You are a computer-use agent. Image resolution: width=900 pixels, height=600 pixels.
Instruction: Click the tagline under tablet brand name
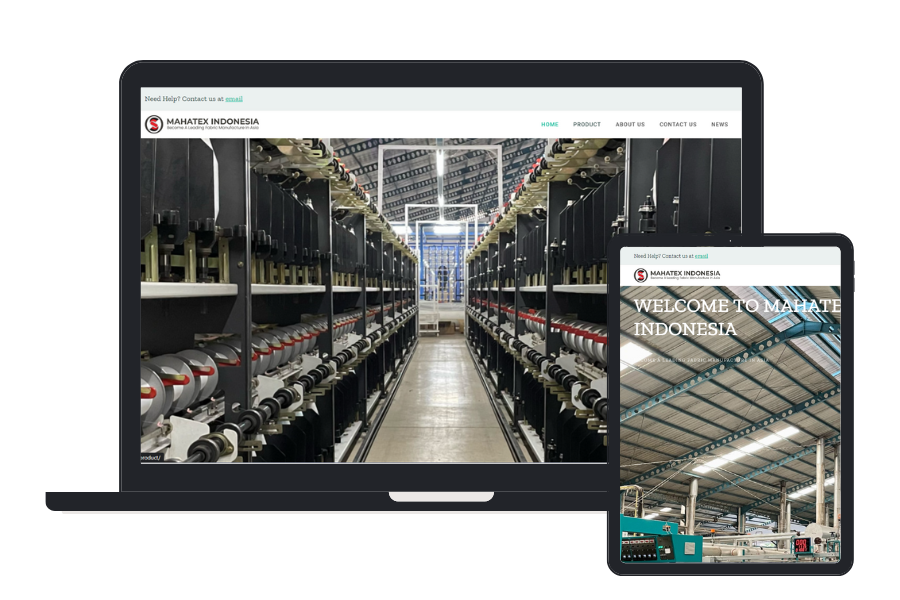[x=685, y=280]
